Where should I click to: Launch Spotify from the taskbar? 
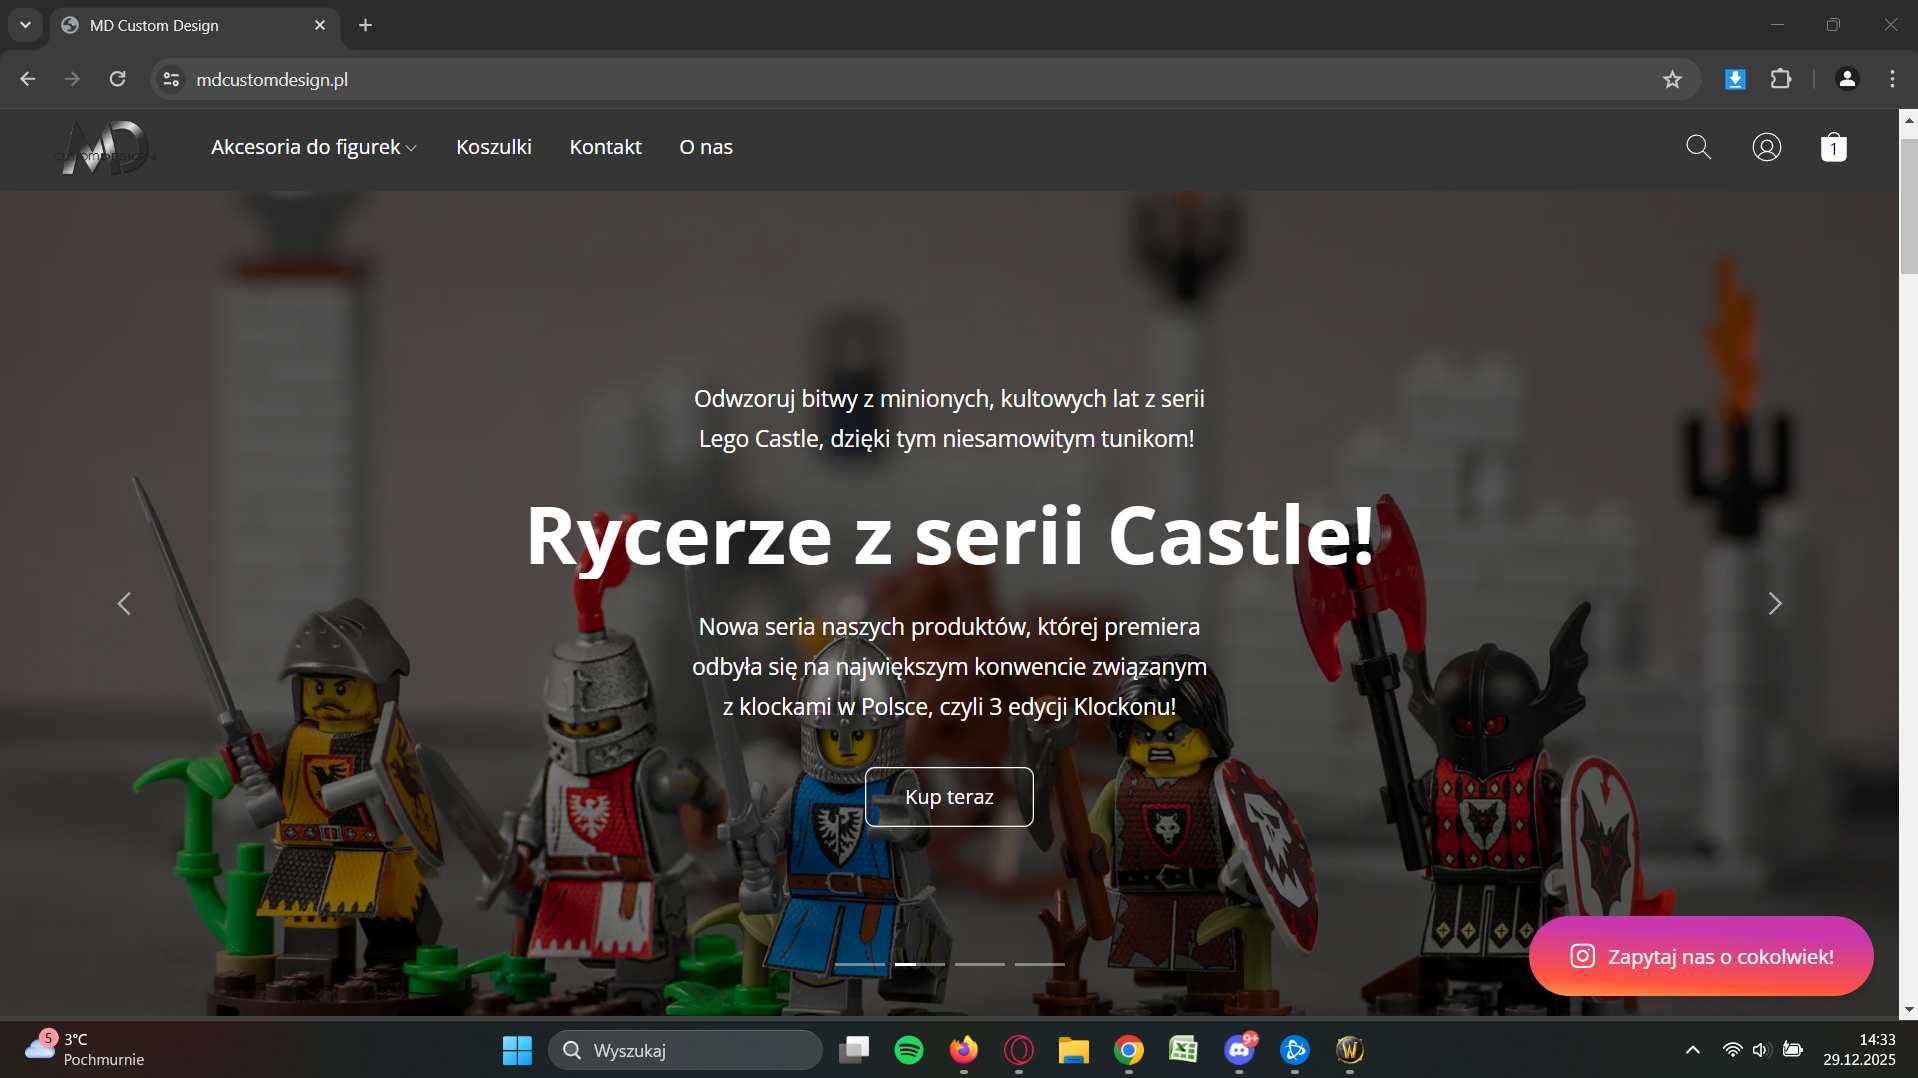909,1050
